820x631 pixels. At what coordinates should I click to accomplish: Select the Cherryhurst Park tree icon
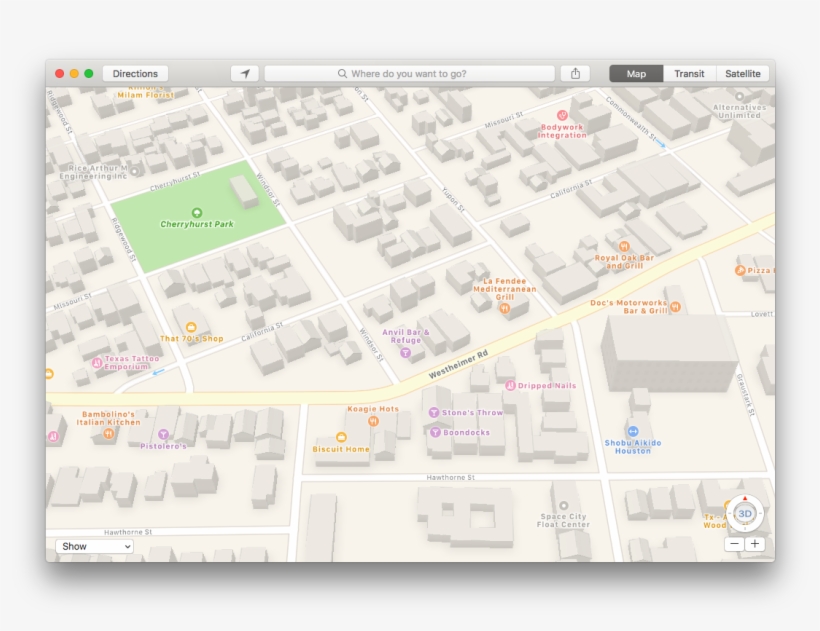pos(198,212)
